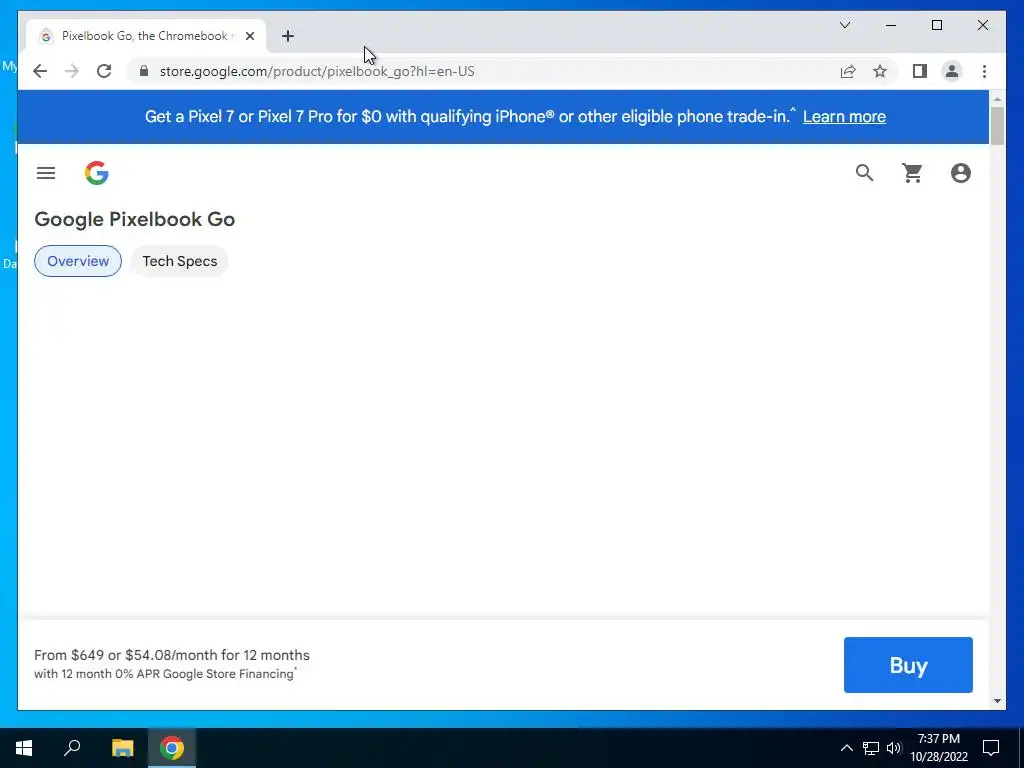Open the Windows Start menu
The width and height of the screenshot is (1024, 768).
click(x=24, y=748)
